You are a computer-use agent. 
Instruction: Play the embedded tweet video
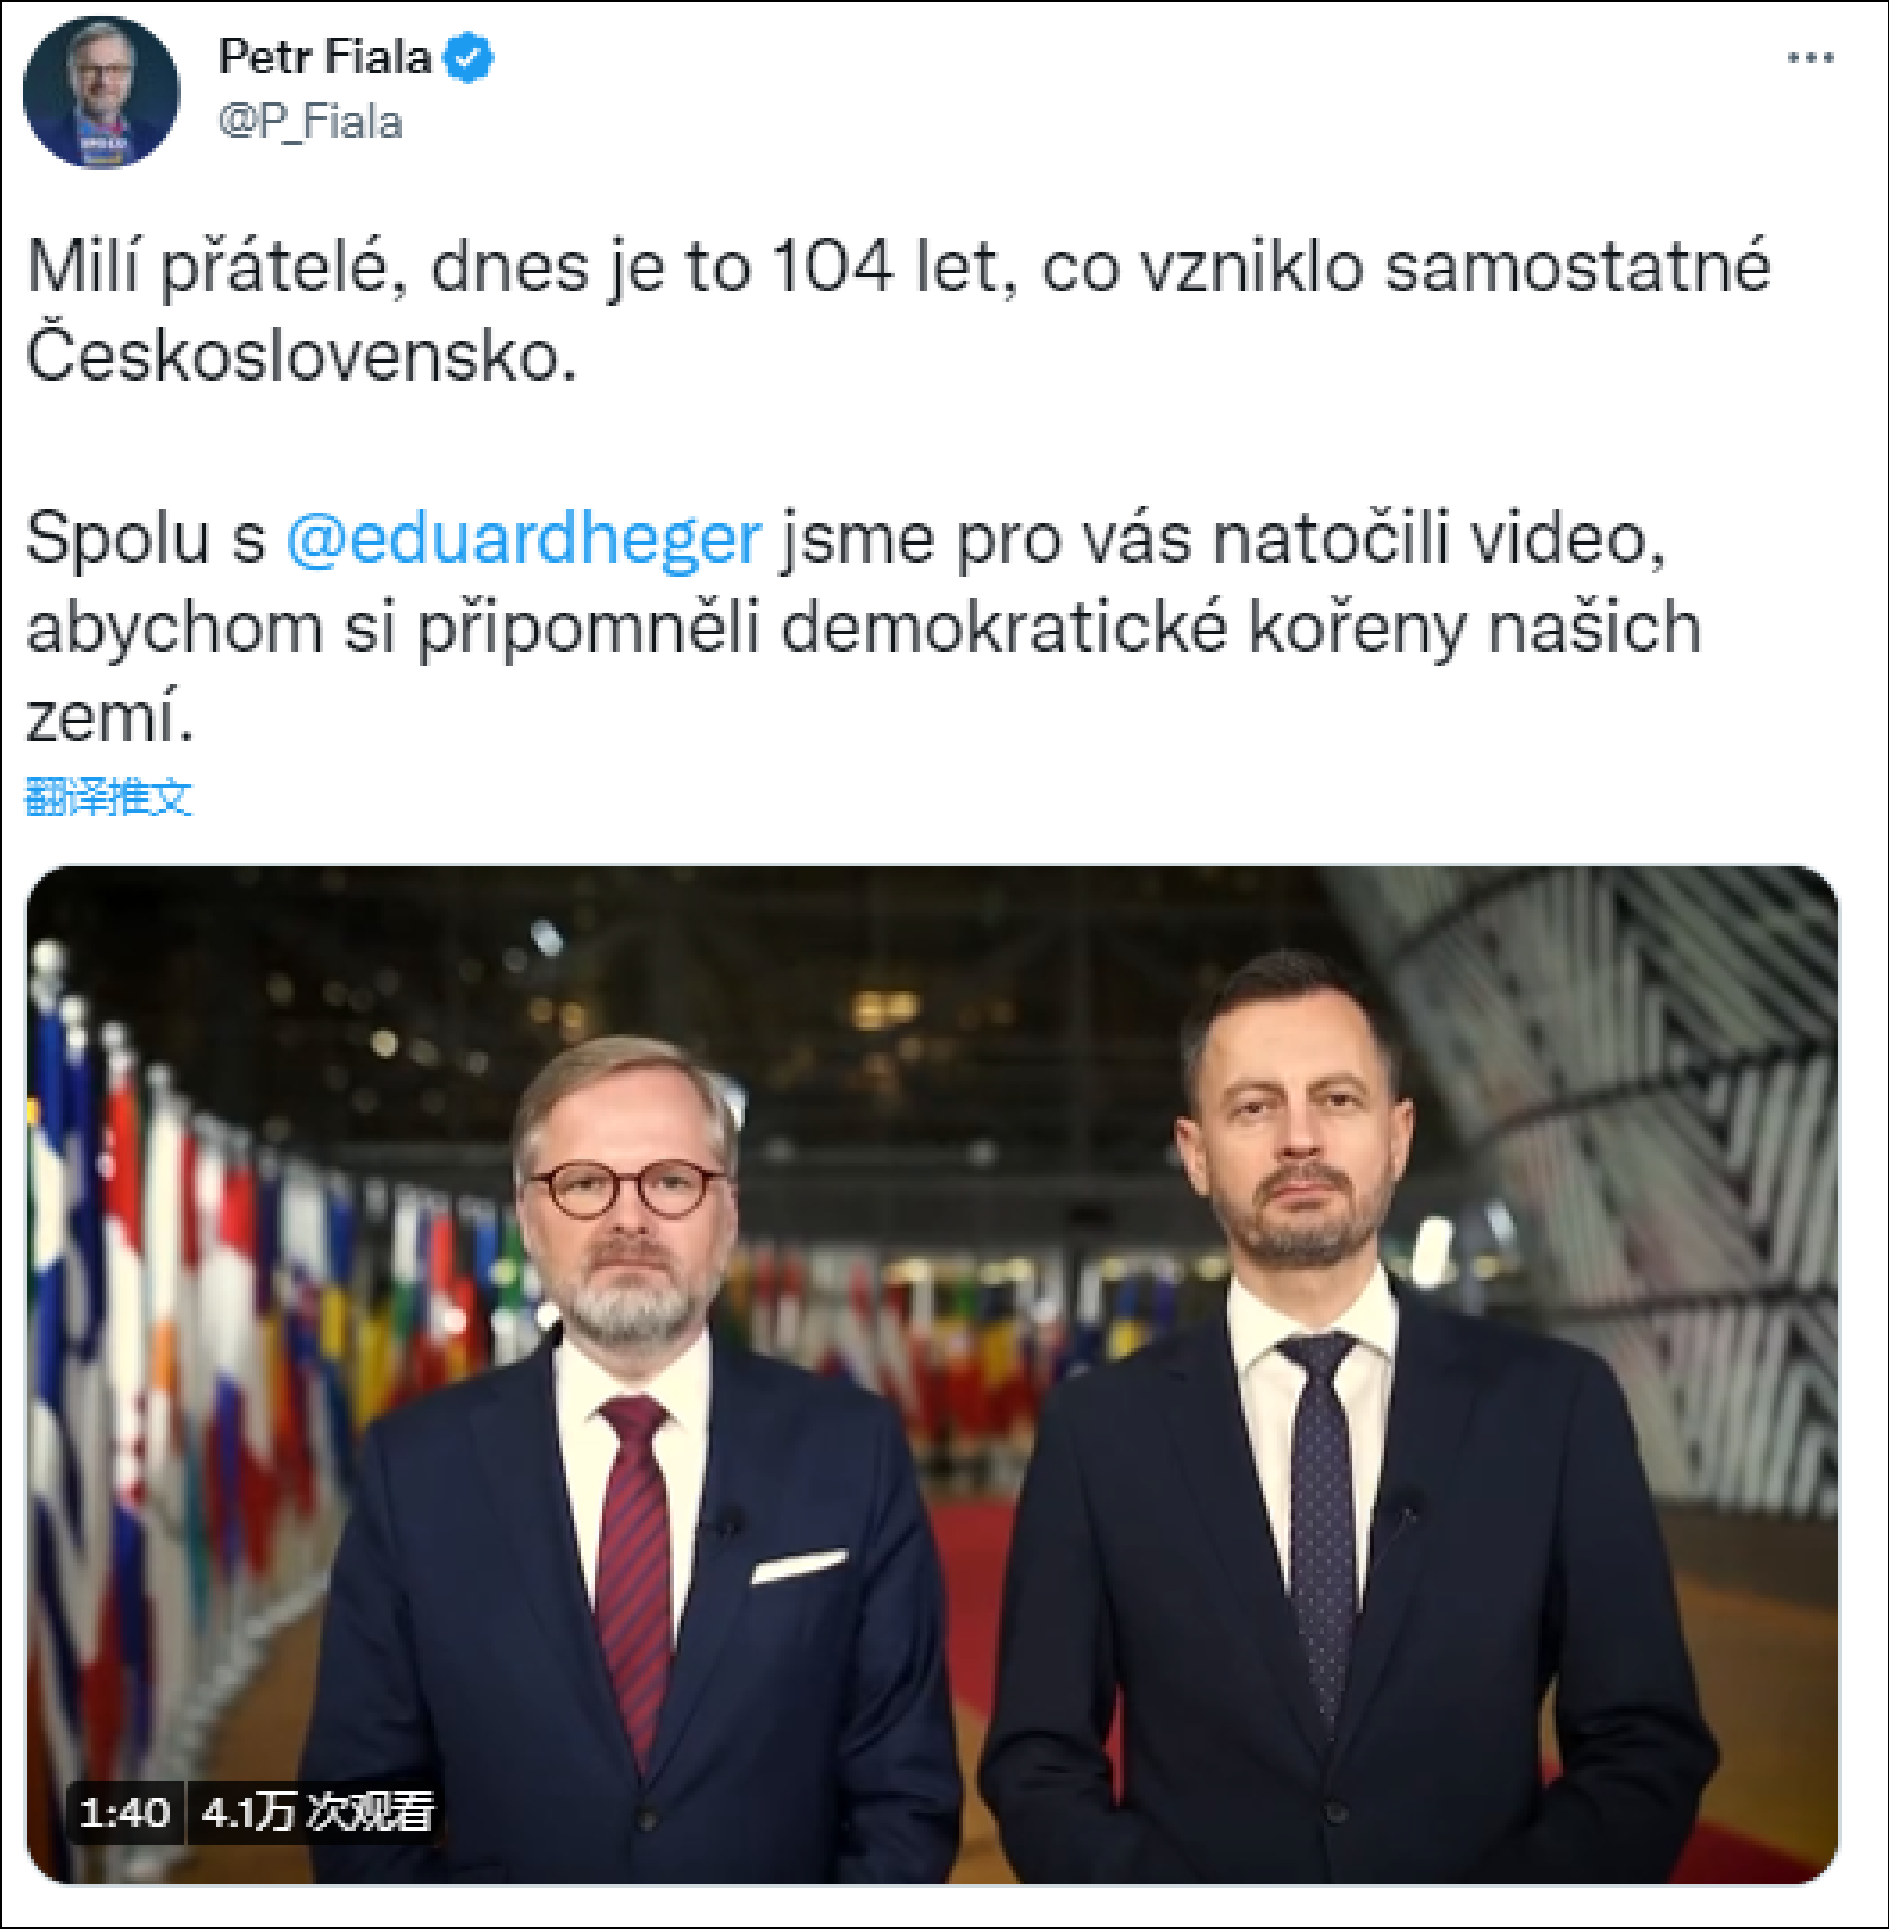pos(932,1375)
